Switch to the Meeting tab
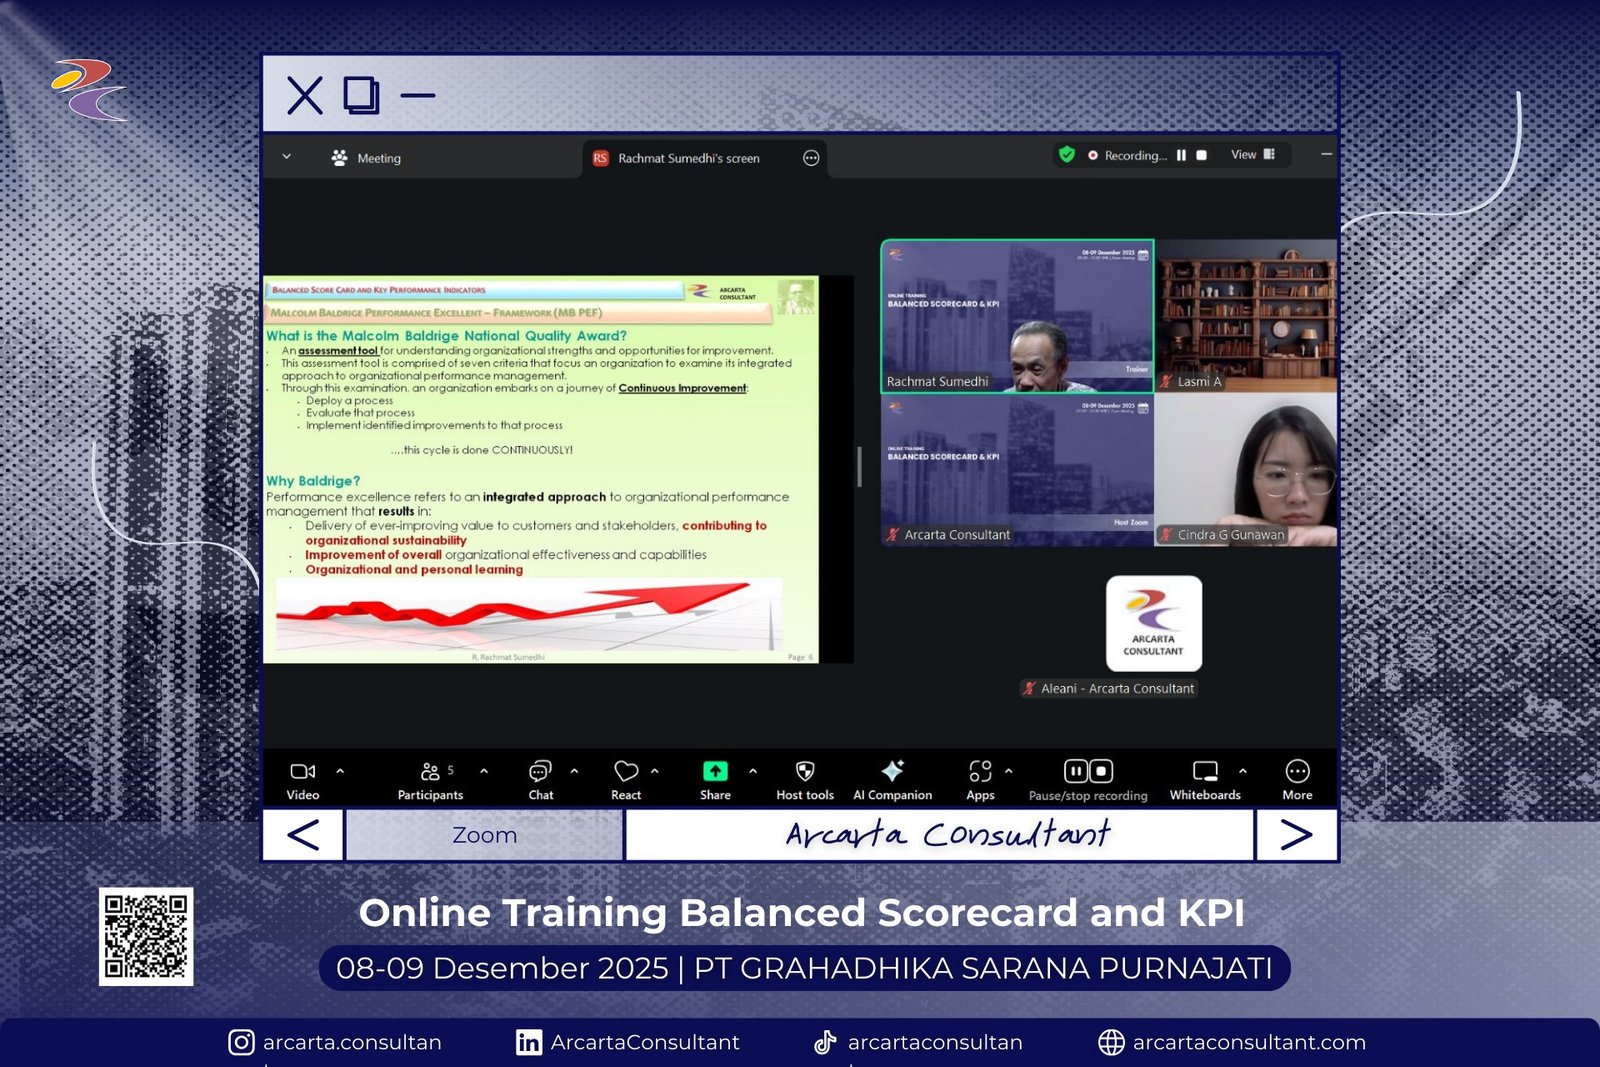Image resolution: width=1600 pixels, height=1067 pixels. tap(366, 158)
